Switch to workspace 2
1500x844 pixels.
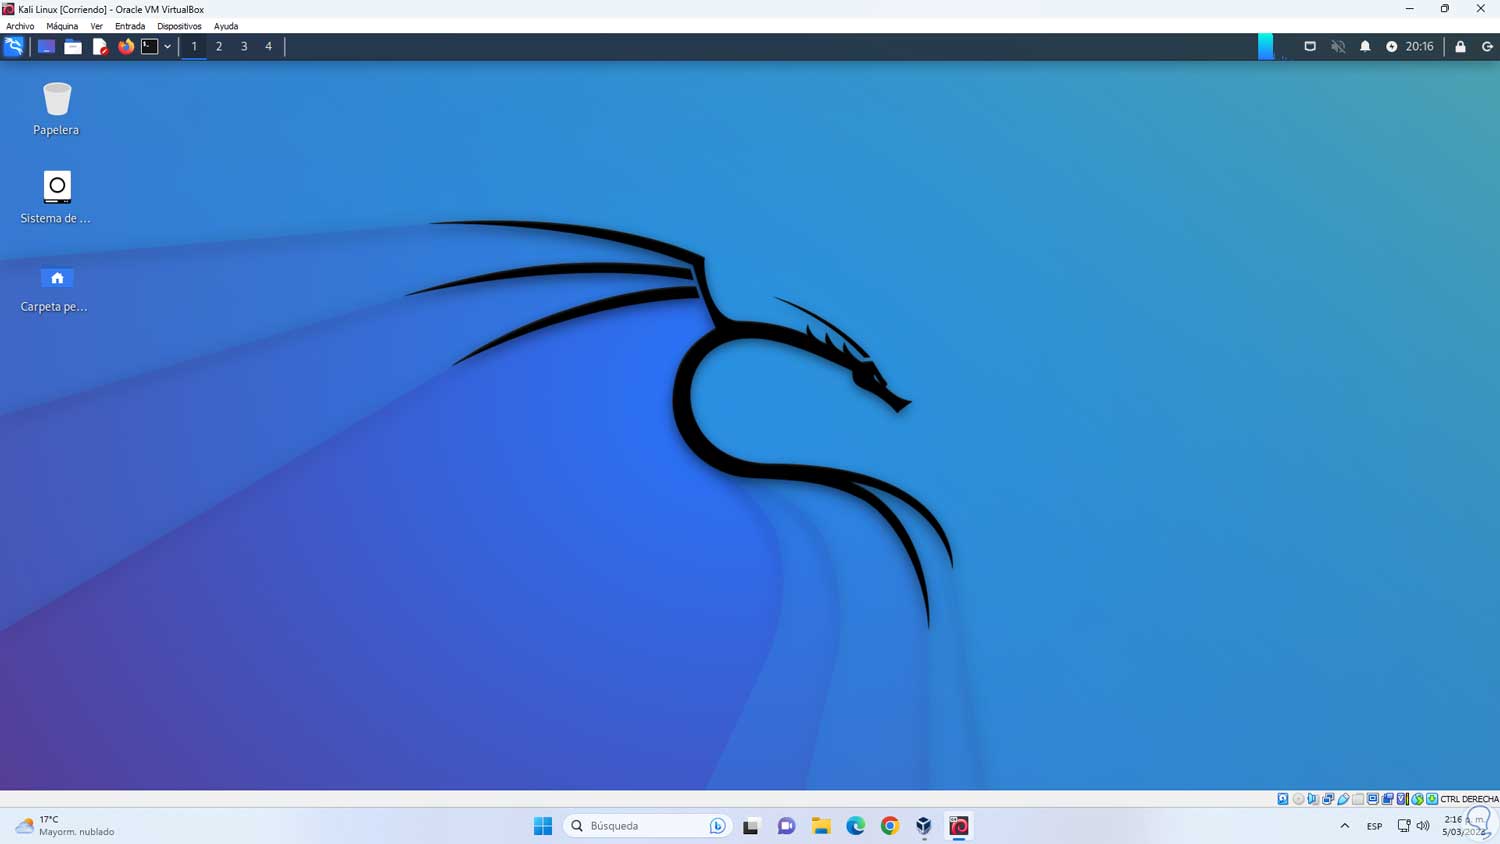tap(219, 46)
